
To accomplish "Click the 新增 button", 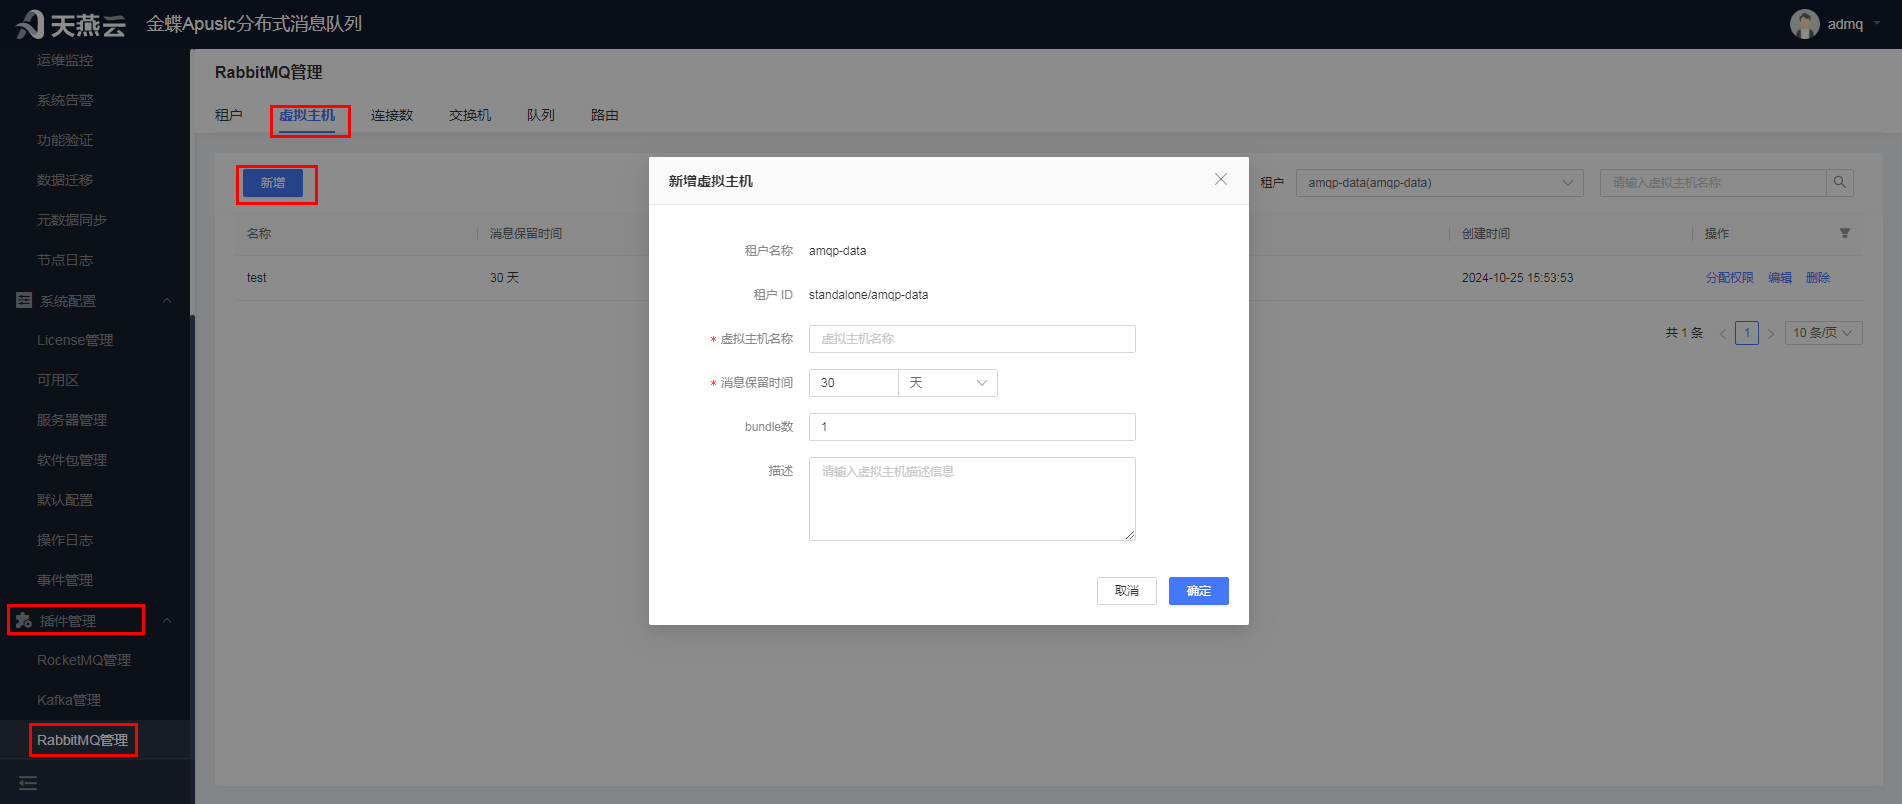I will [273, 183].
